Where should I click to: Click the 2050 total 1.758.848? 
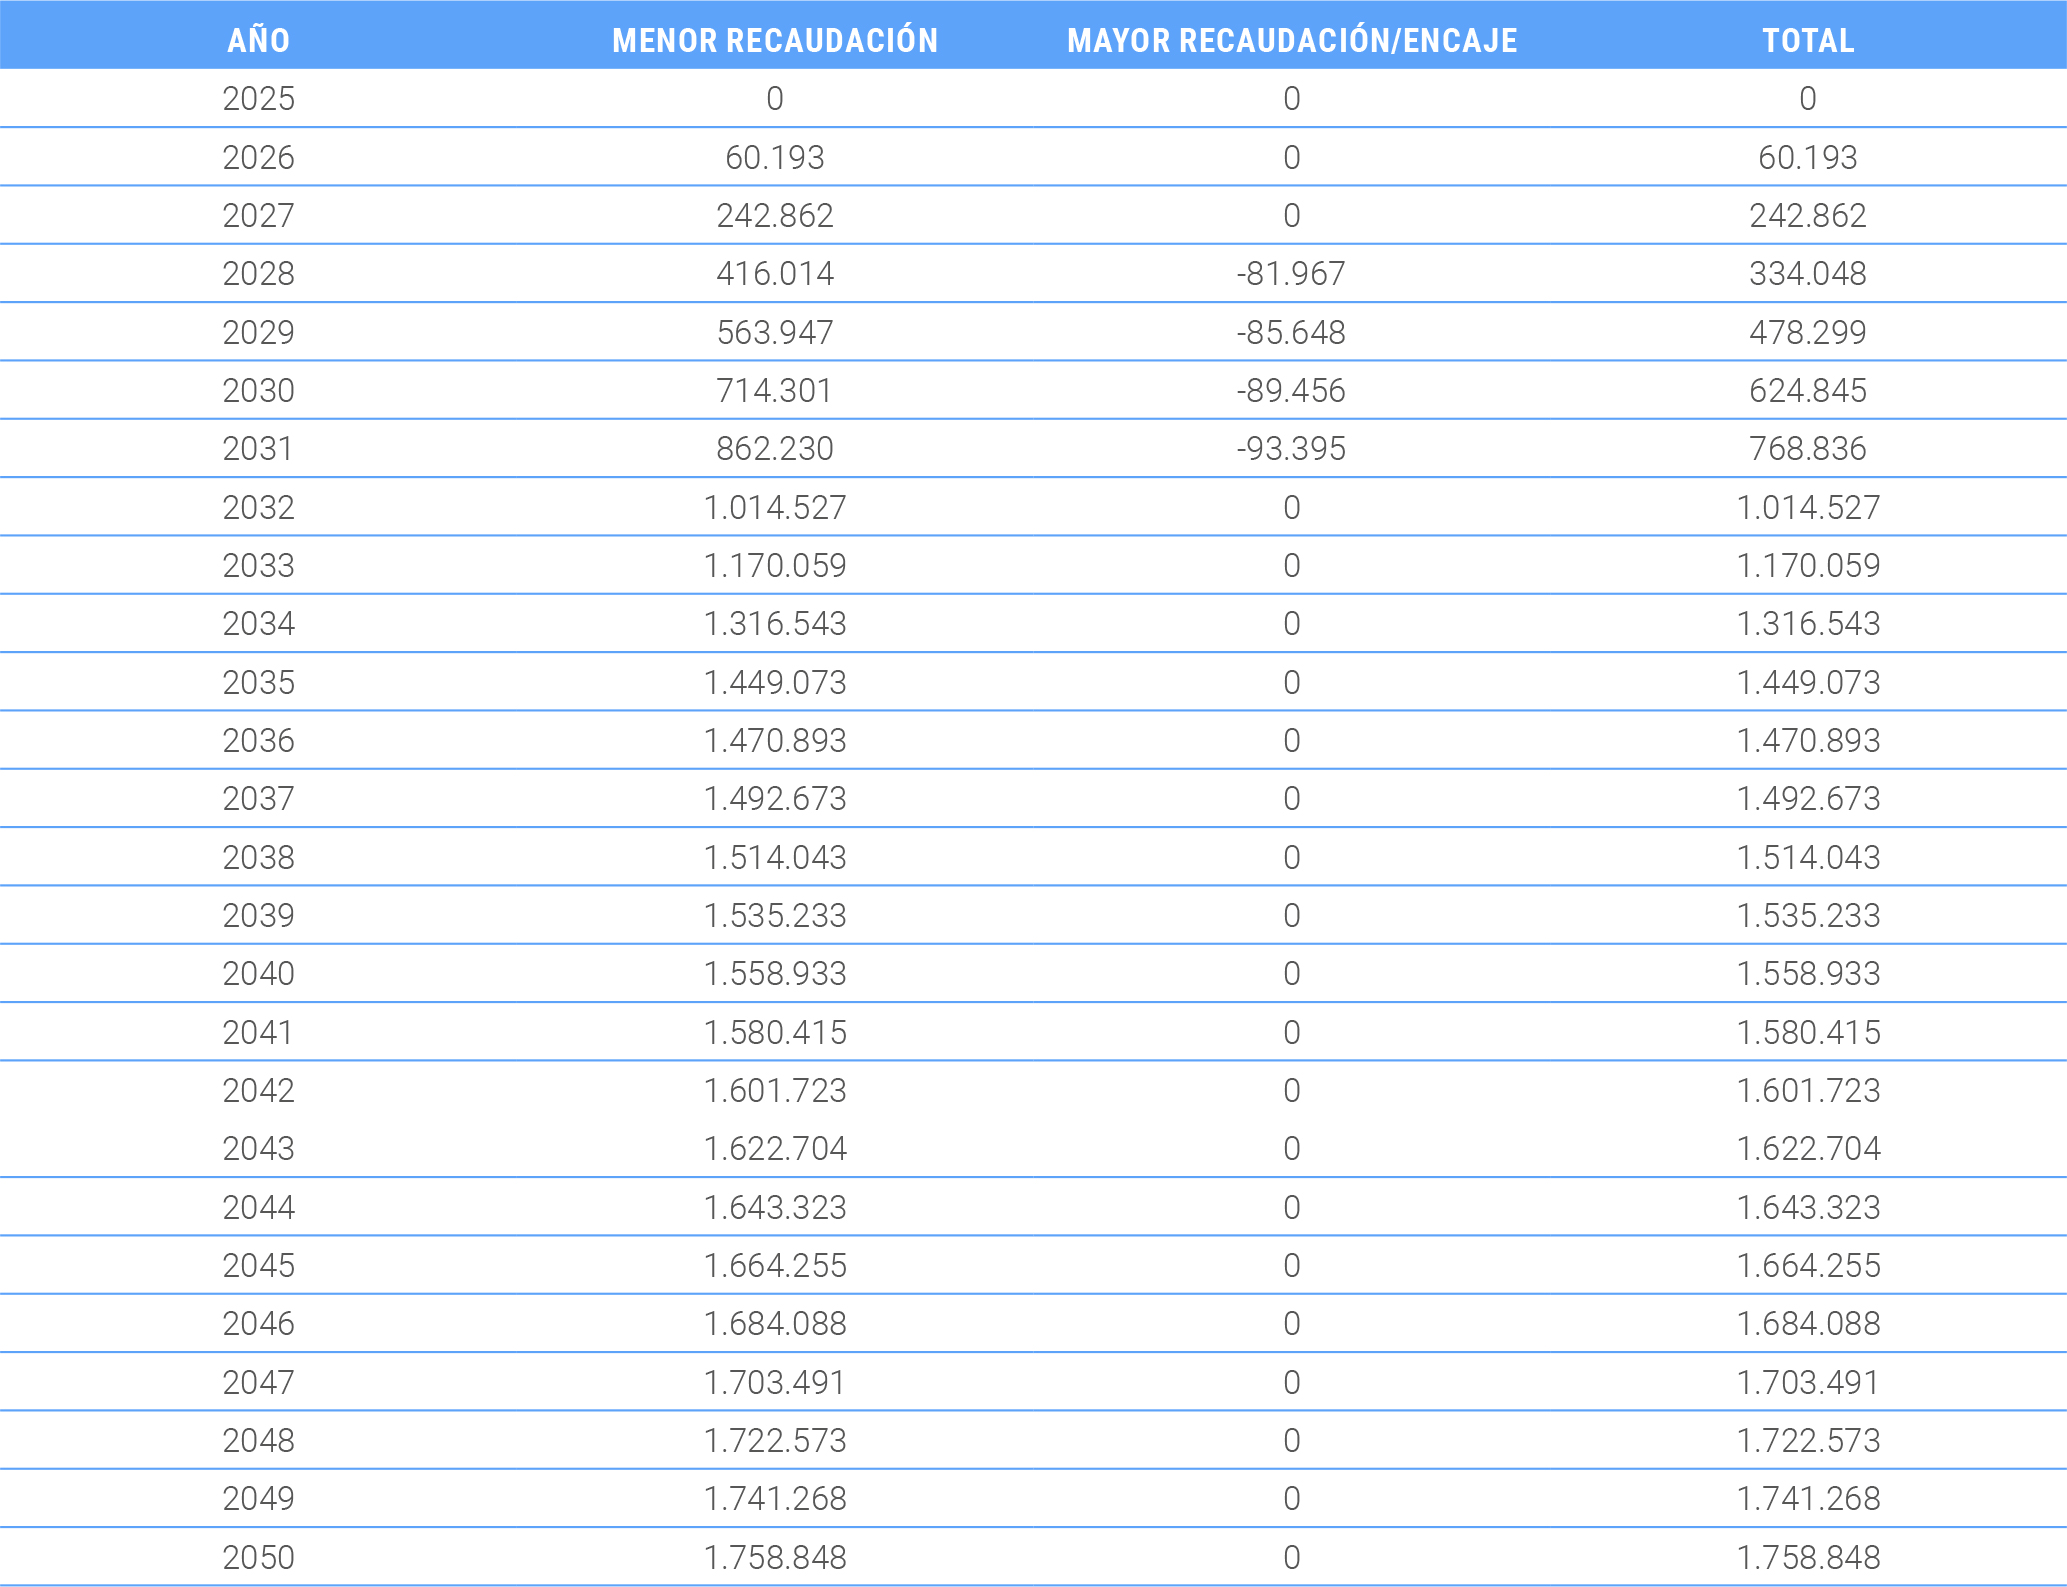[x=1808, y=1557]
